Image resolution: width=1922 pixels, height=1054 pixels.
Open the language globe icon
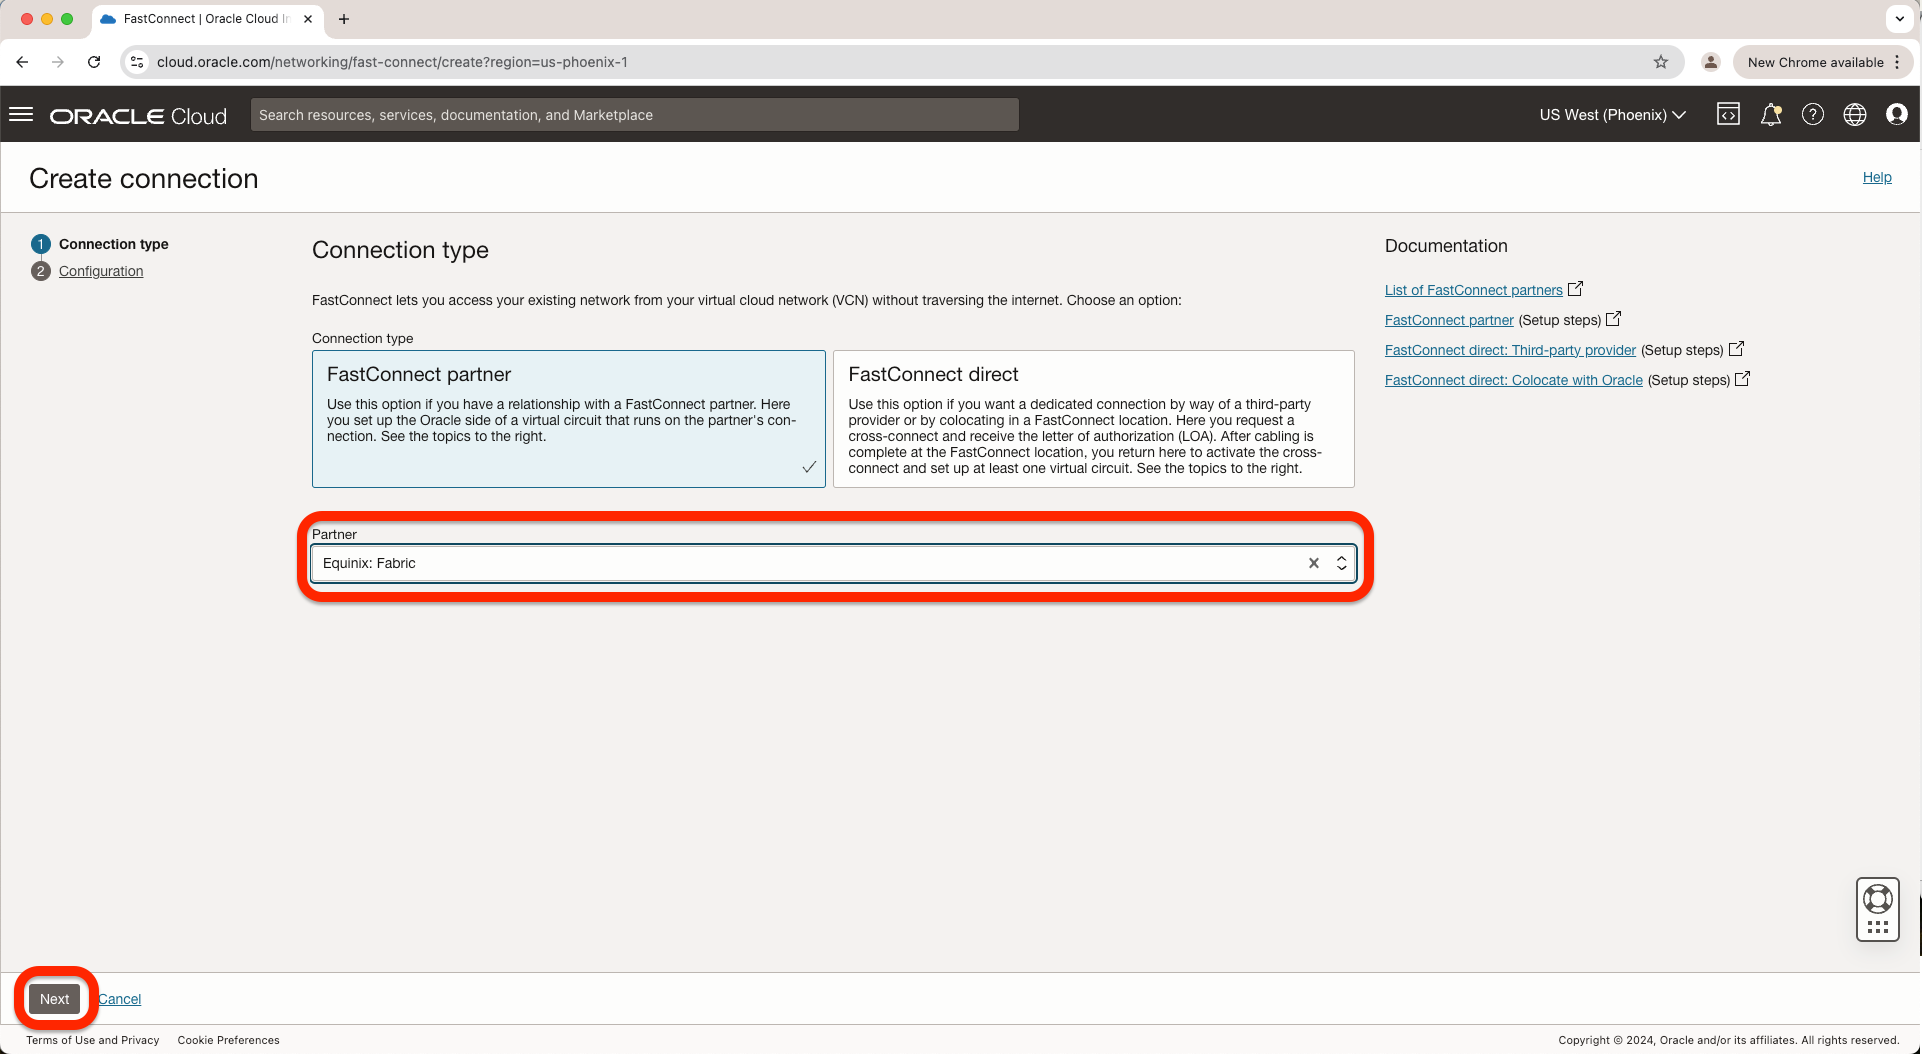1855,115
